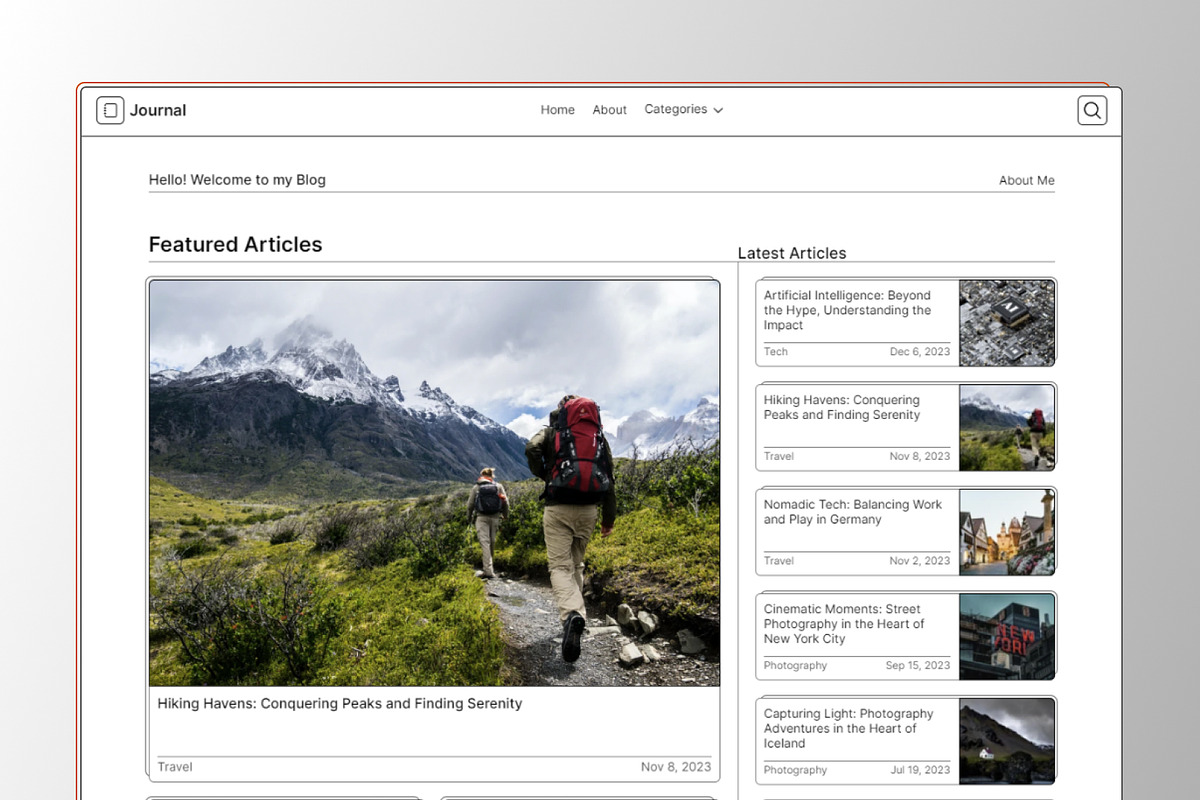Click the date Jul 19, 2023
The width and height of the screenshot is (1200, 800).
click(920, 770)
